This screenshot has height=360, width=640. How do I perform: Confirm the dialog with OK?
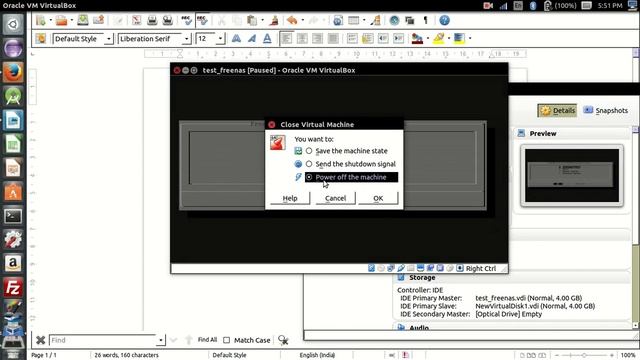coord(378,198)
